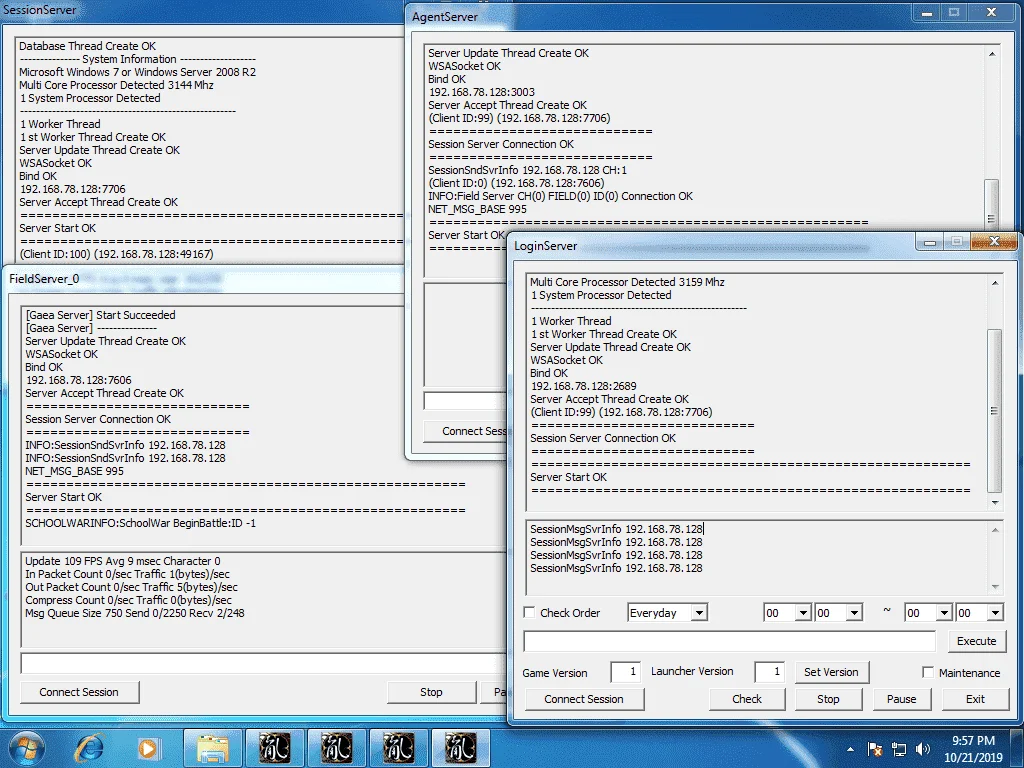This screenshot has height=768, width=1024.
Task: Click the Check button in LoginServer
Action: coord(747,699)
